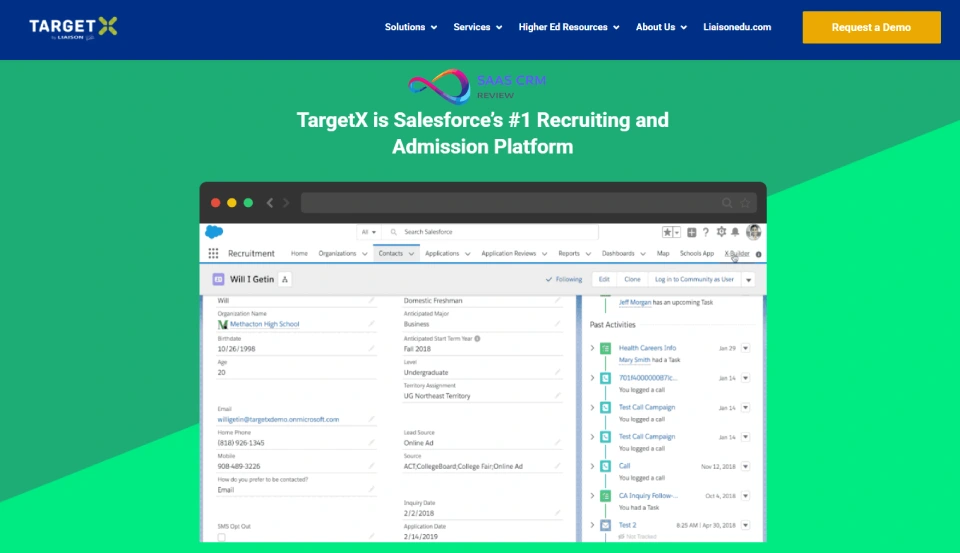Viewport: 960px width, 553px height.
Task: Toggle the Following button on contact
Action: point(564,280)
